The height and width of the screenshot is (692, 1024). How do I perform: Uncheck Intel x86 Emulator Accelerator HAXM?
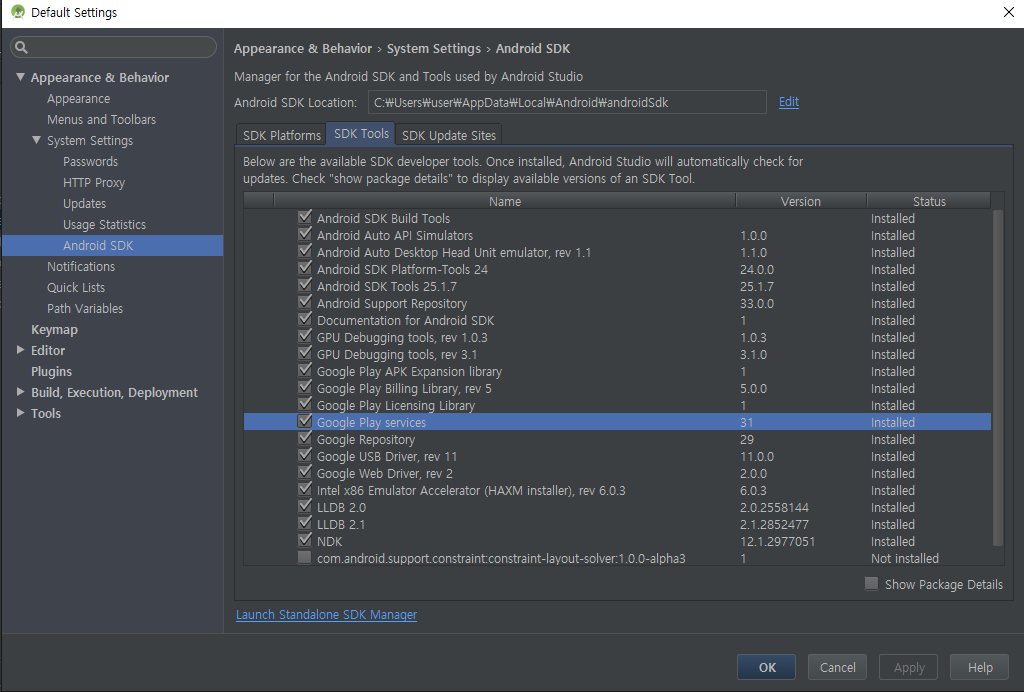pyautogui.click(x=304, y=489)
